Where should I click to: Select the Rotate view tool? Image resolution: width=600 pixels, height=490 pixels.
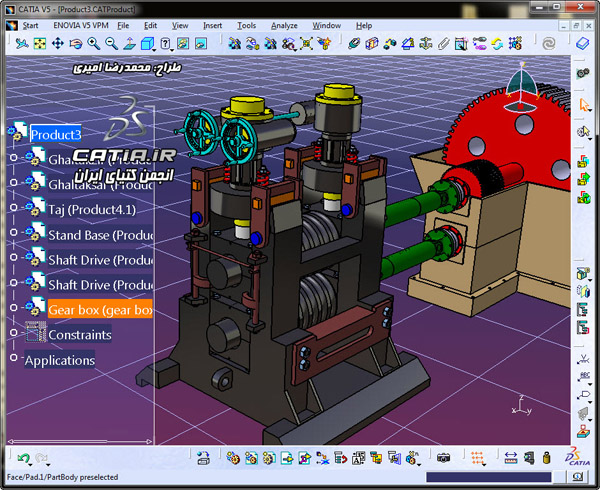[x=76, y=44]
